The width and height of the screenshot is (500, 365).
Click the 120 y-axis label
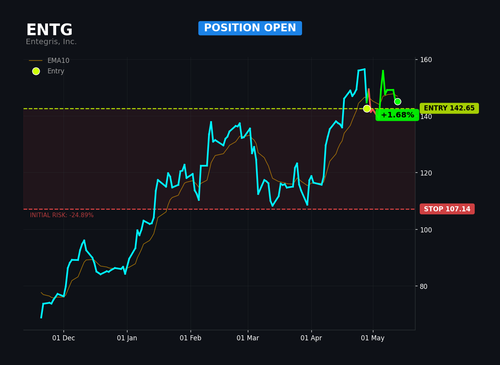point(426,173)
